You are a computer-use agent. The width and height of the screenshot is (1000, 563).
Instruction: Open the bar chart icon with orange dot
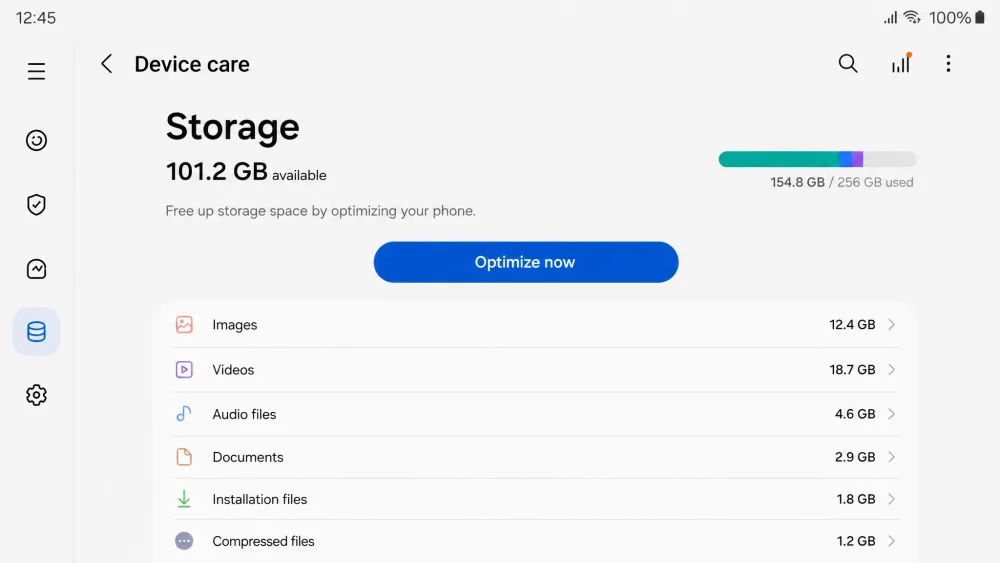point(901,63)
